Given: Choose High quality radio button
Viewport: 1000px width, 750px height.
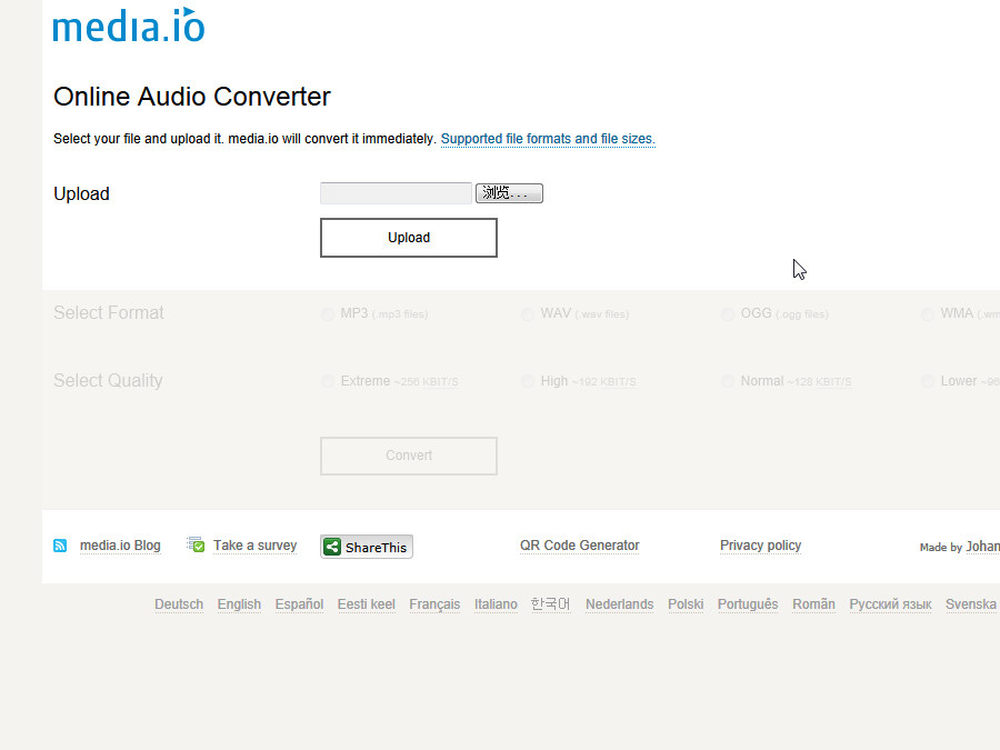Looking at the screenshot, I should pos(527,381).
